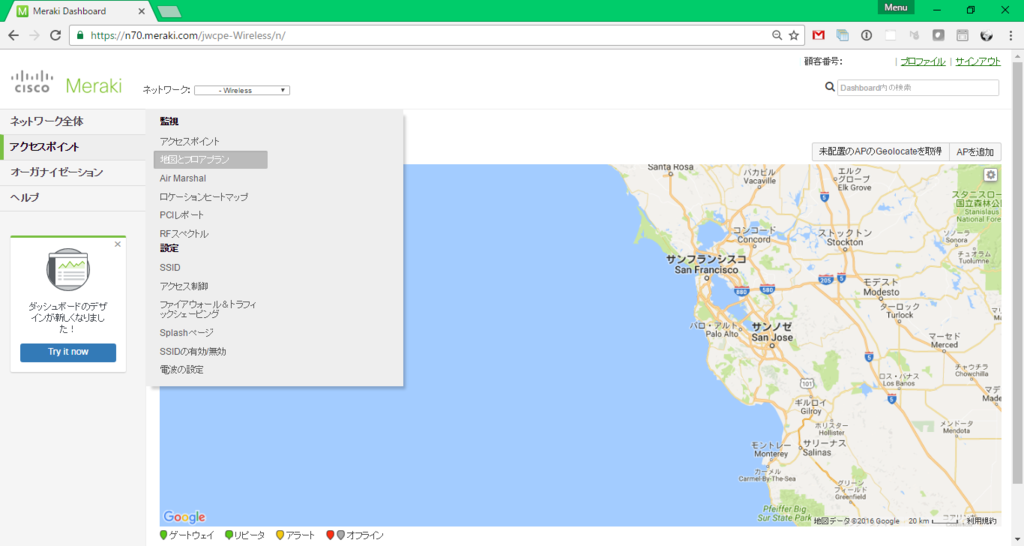The width and height of the screenshot is (1024, 546).
Task: Choose アクセスポイント under 監視 submenu
Action: pos(189,141)
